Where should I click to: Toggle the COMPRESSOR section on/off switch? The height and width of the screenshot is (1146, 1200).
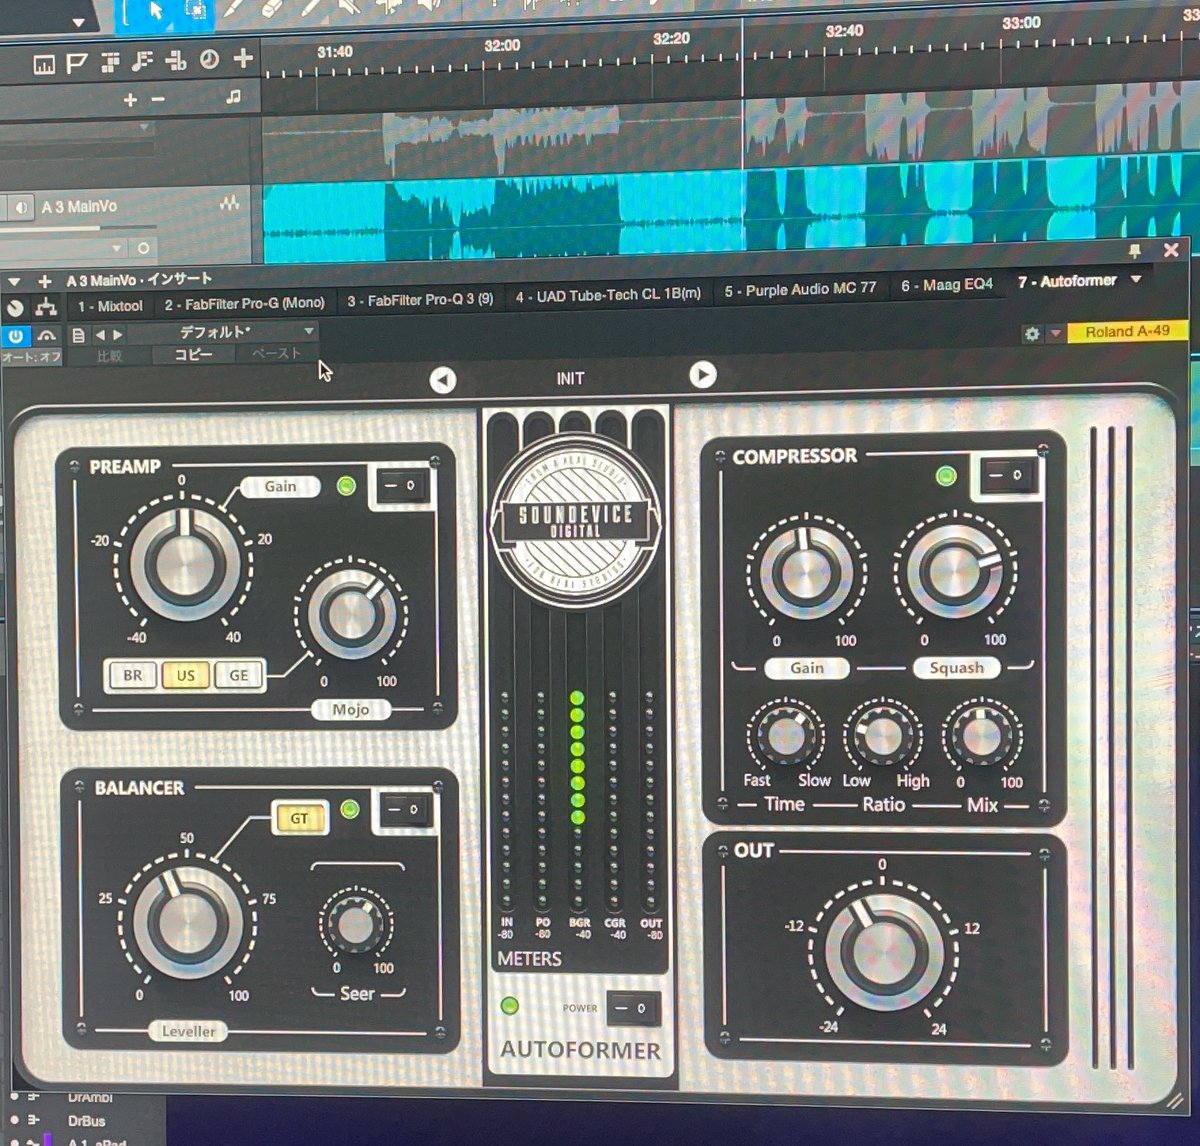click(x=1009, y=475)
